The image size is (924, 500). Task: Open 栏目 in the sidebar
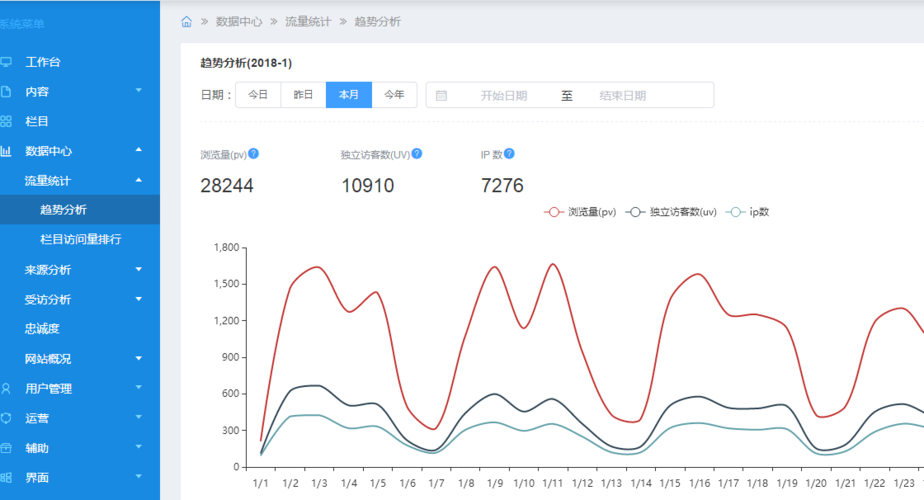[x=37, y=121]
